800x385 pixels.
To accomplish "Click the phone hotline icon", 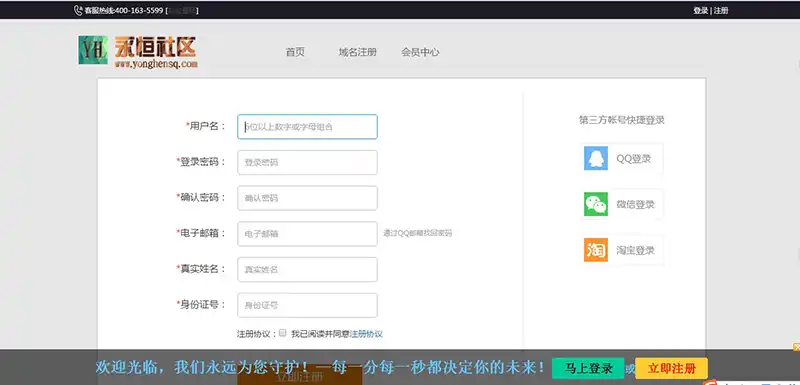I will [78, 10].
